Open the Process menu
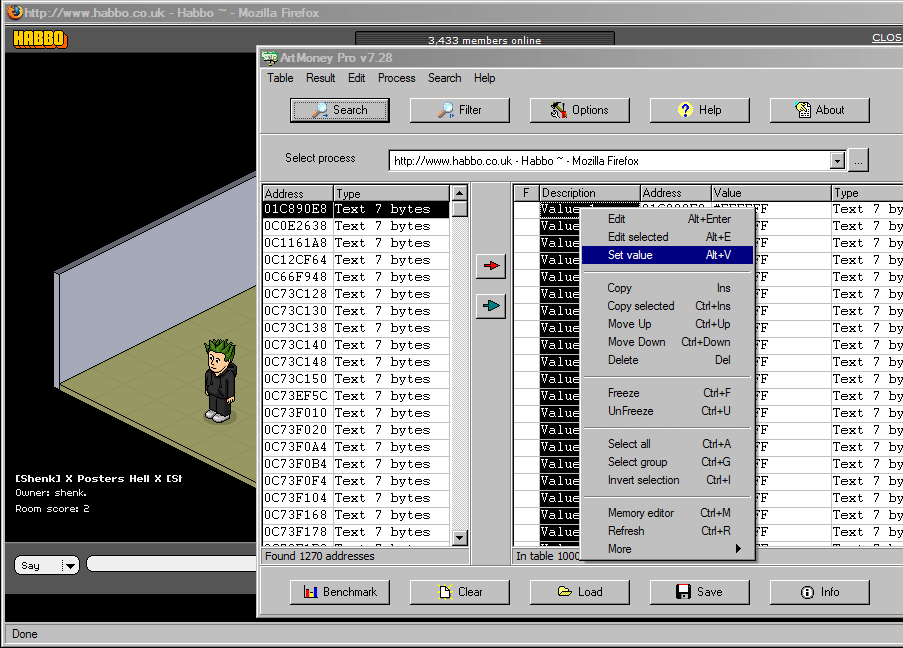Screen dimensions: 903x648 396,78
